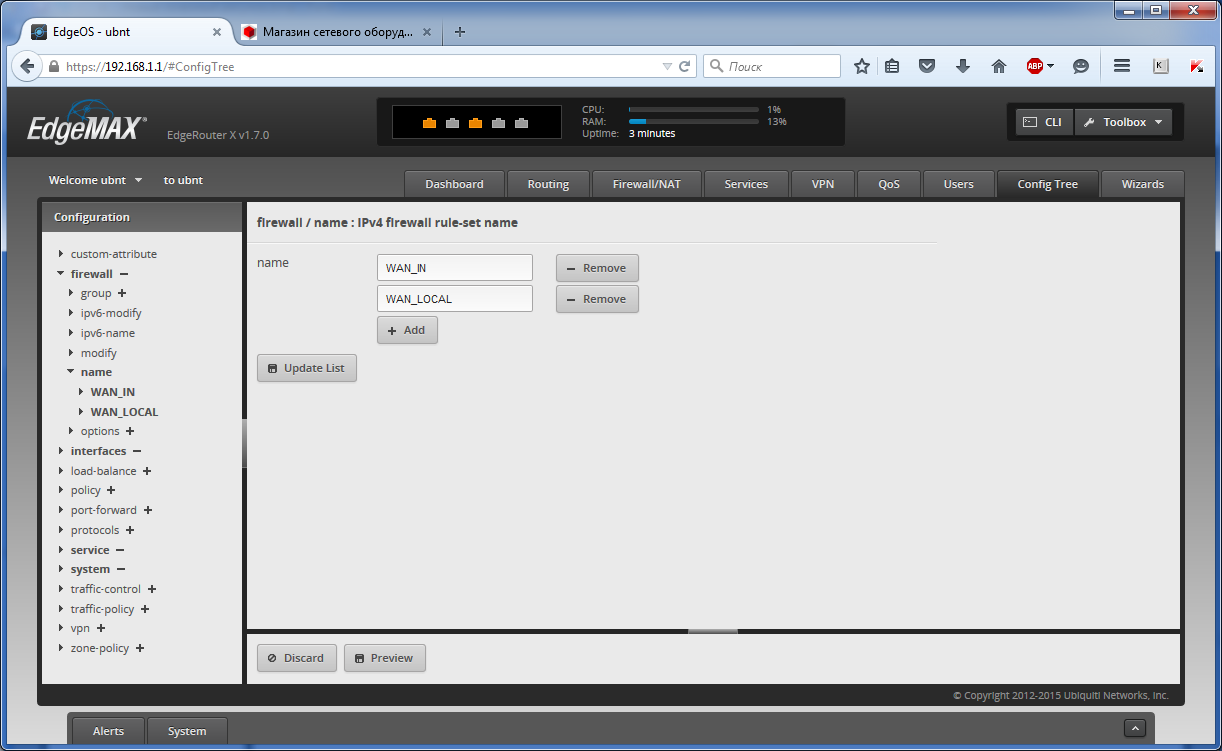Screen dimensions: 1222x751
Task: Remove the WAN_IN rule-set name
Action: (x=596, y=267)
